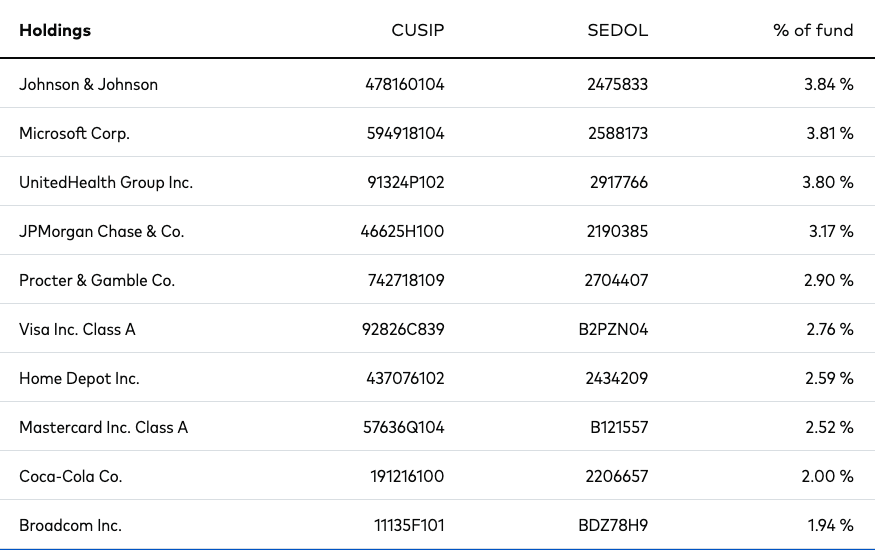Click the Holdings column header
875x551 pixels.
tap(55, 30)
